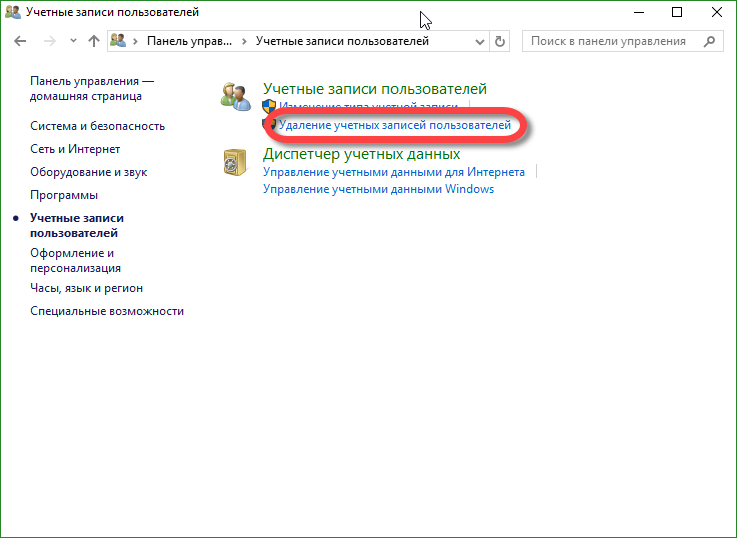Open 'Система и безопасность' in sidebar
Screen dimensions: 737x538
[97, 126]
